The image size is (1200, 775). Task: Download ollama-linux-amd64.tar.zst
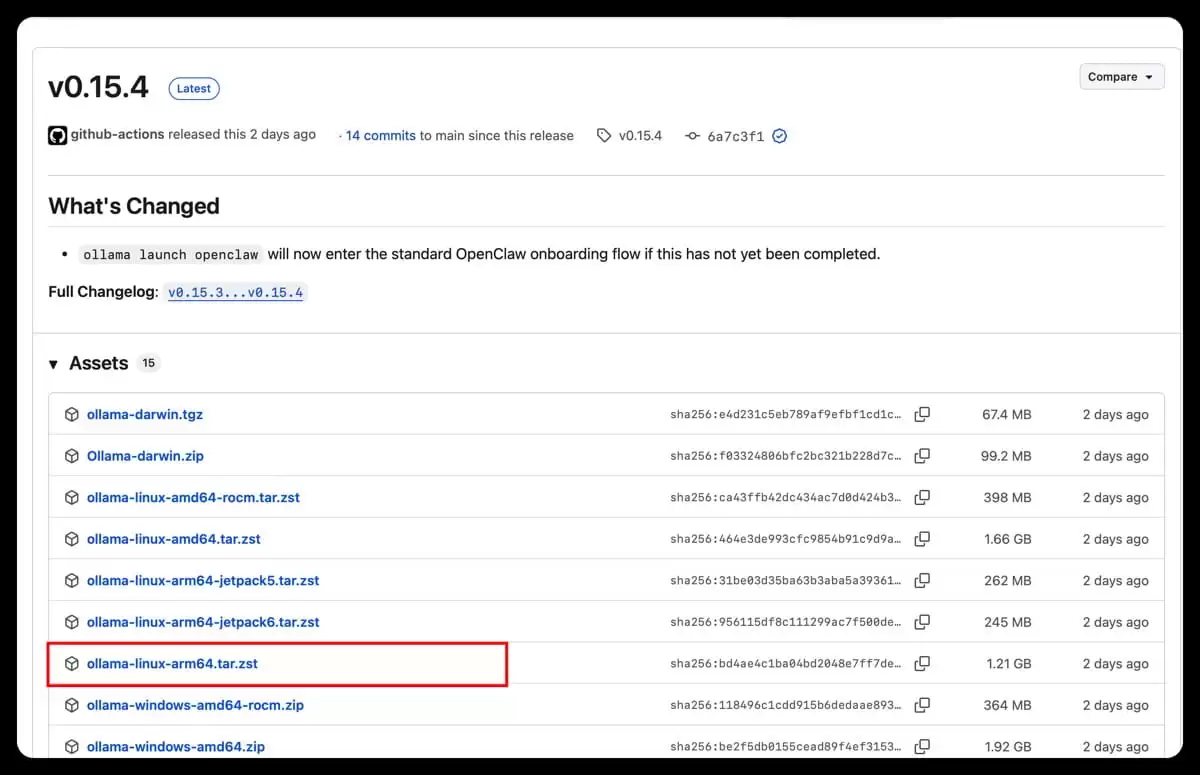point(173,539)
